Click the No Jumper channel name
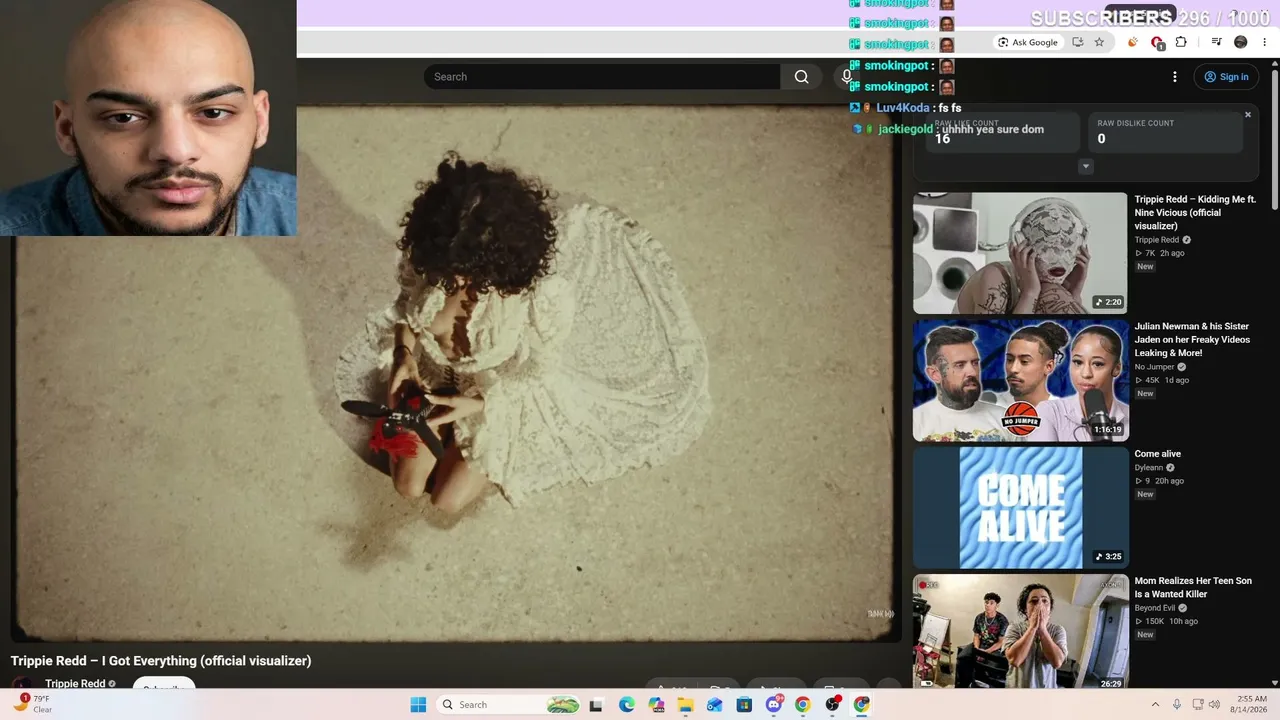Screen dimensions: 1280x720 pos(1154,367)
